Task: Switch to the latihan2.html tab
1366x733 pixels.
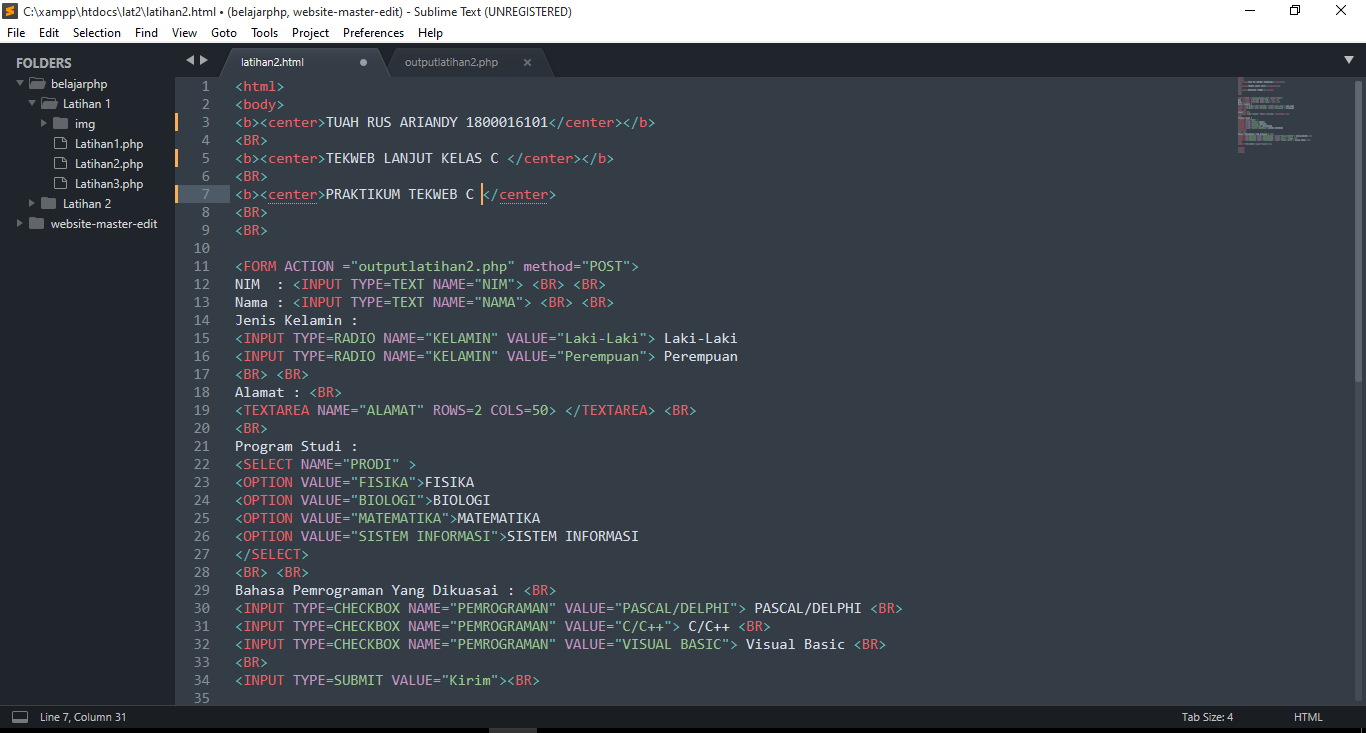Action: [304, 62]
